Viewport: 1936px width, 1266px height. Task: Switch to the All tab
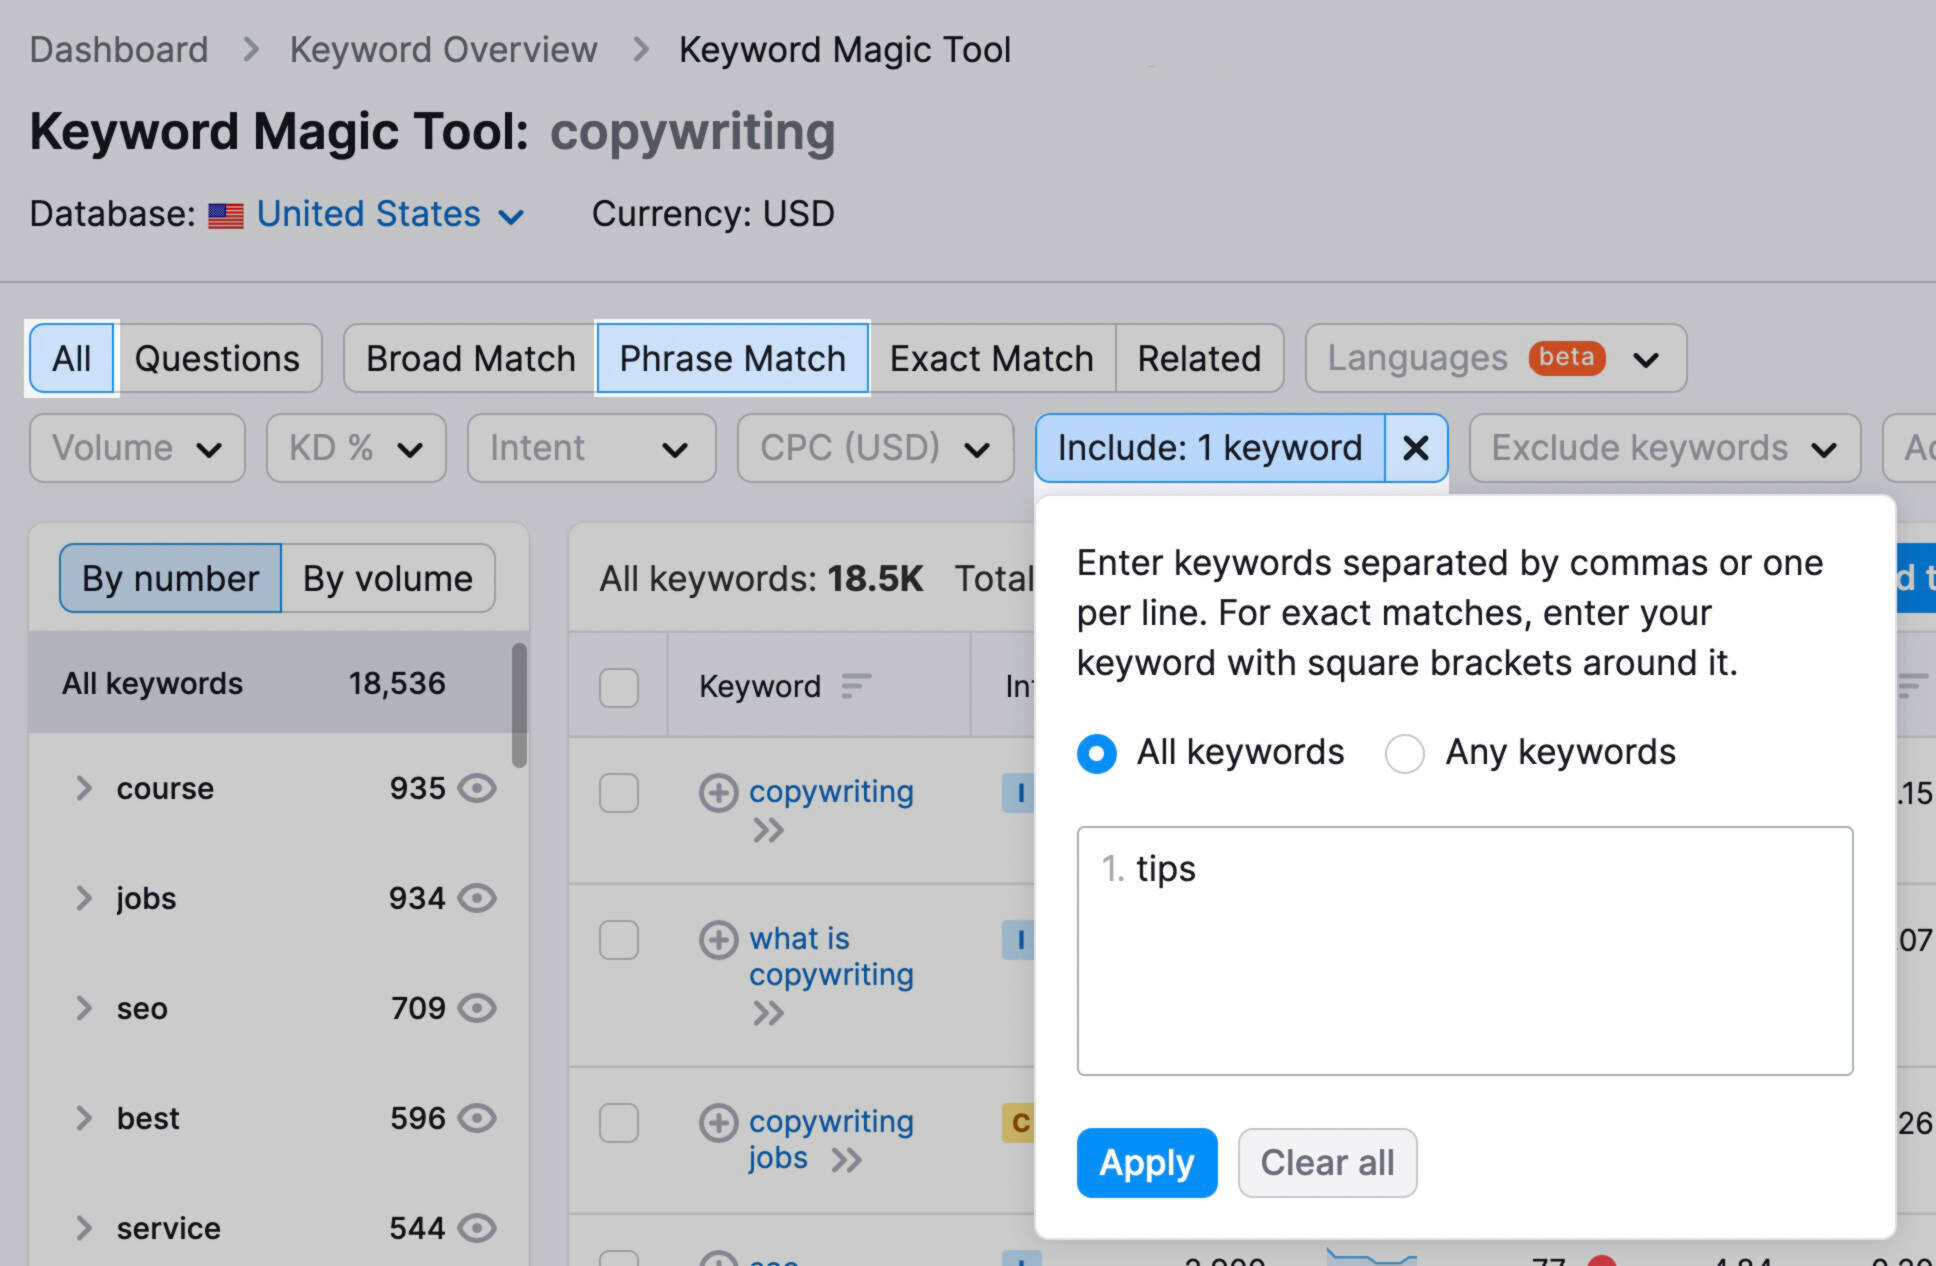tap(72, 358)
